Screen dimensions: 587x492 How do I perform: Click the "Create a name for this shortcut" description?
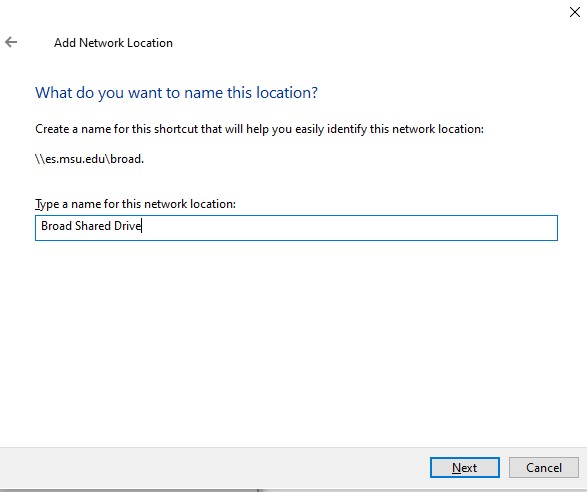(259, 129)
